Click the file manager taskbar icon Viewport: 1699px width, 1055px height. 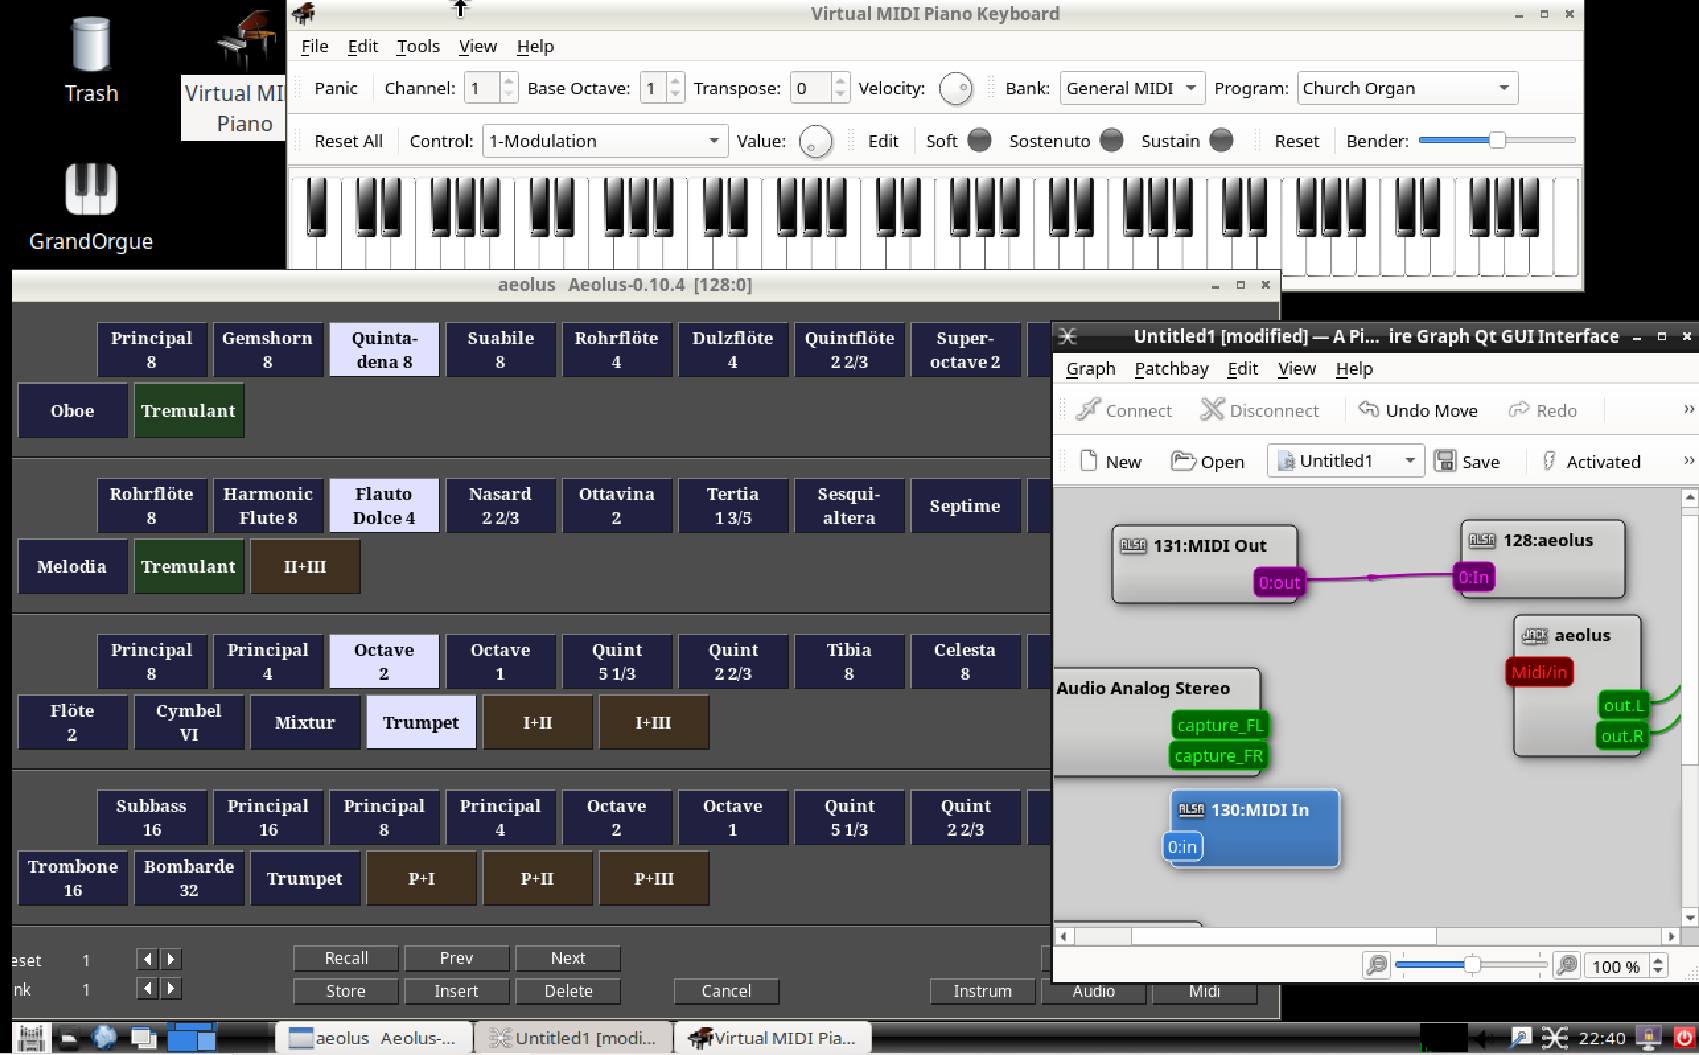[x=68, y=1038]
